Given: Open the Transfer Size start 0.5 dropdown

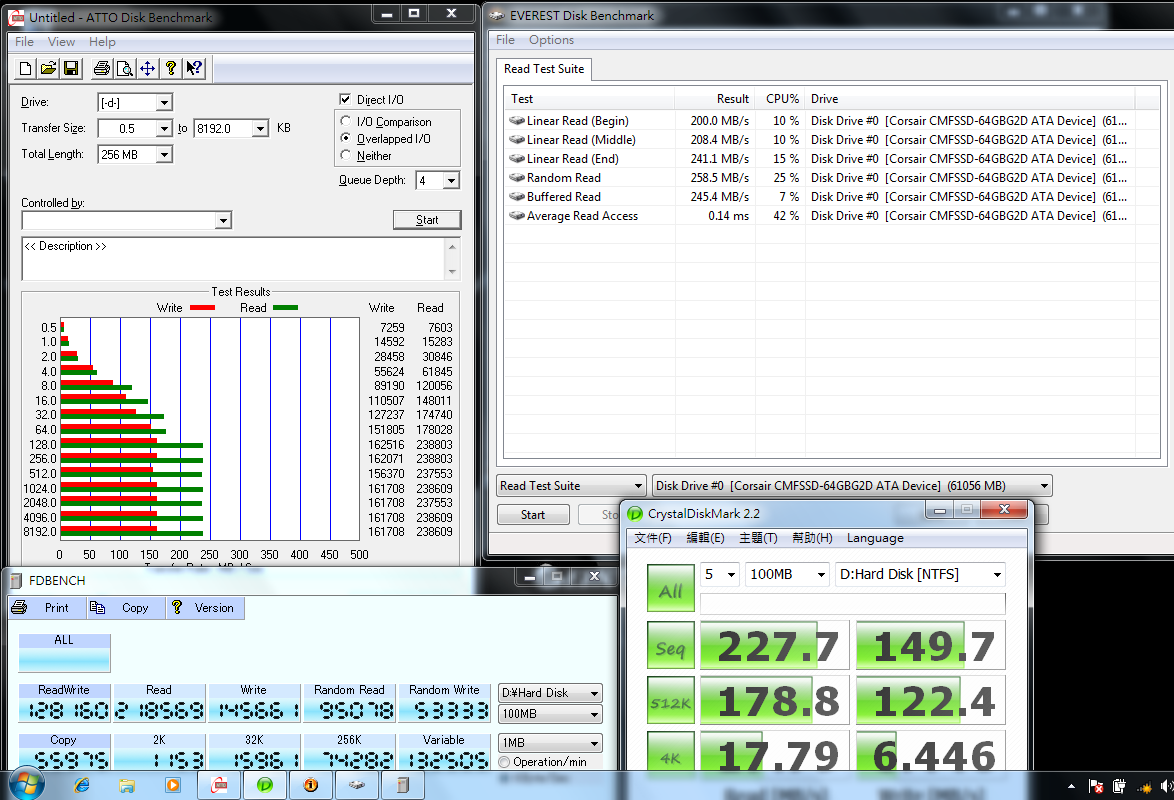Looking at the screenshot, I should click(165, 129).
